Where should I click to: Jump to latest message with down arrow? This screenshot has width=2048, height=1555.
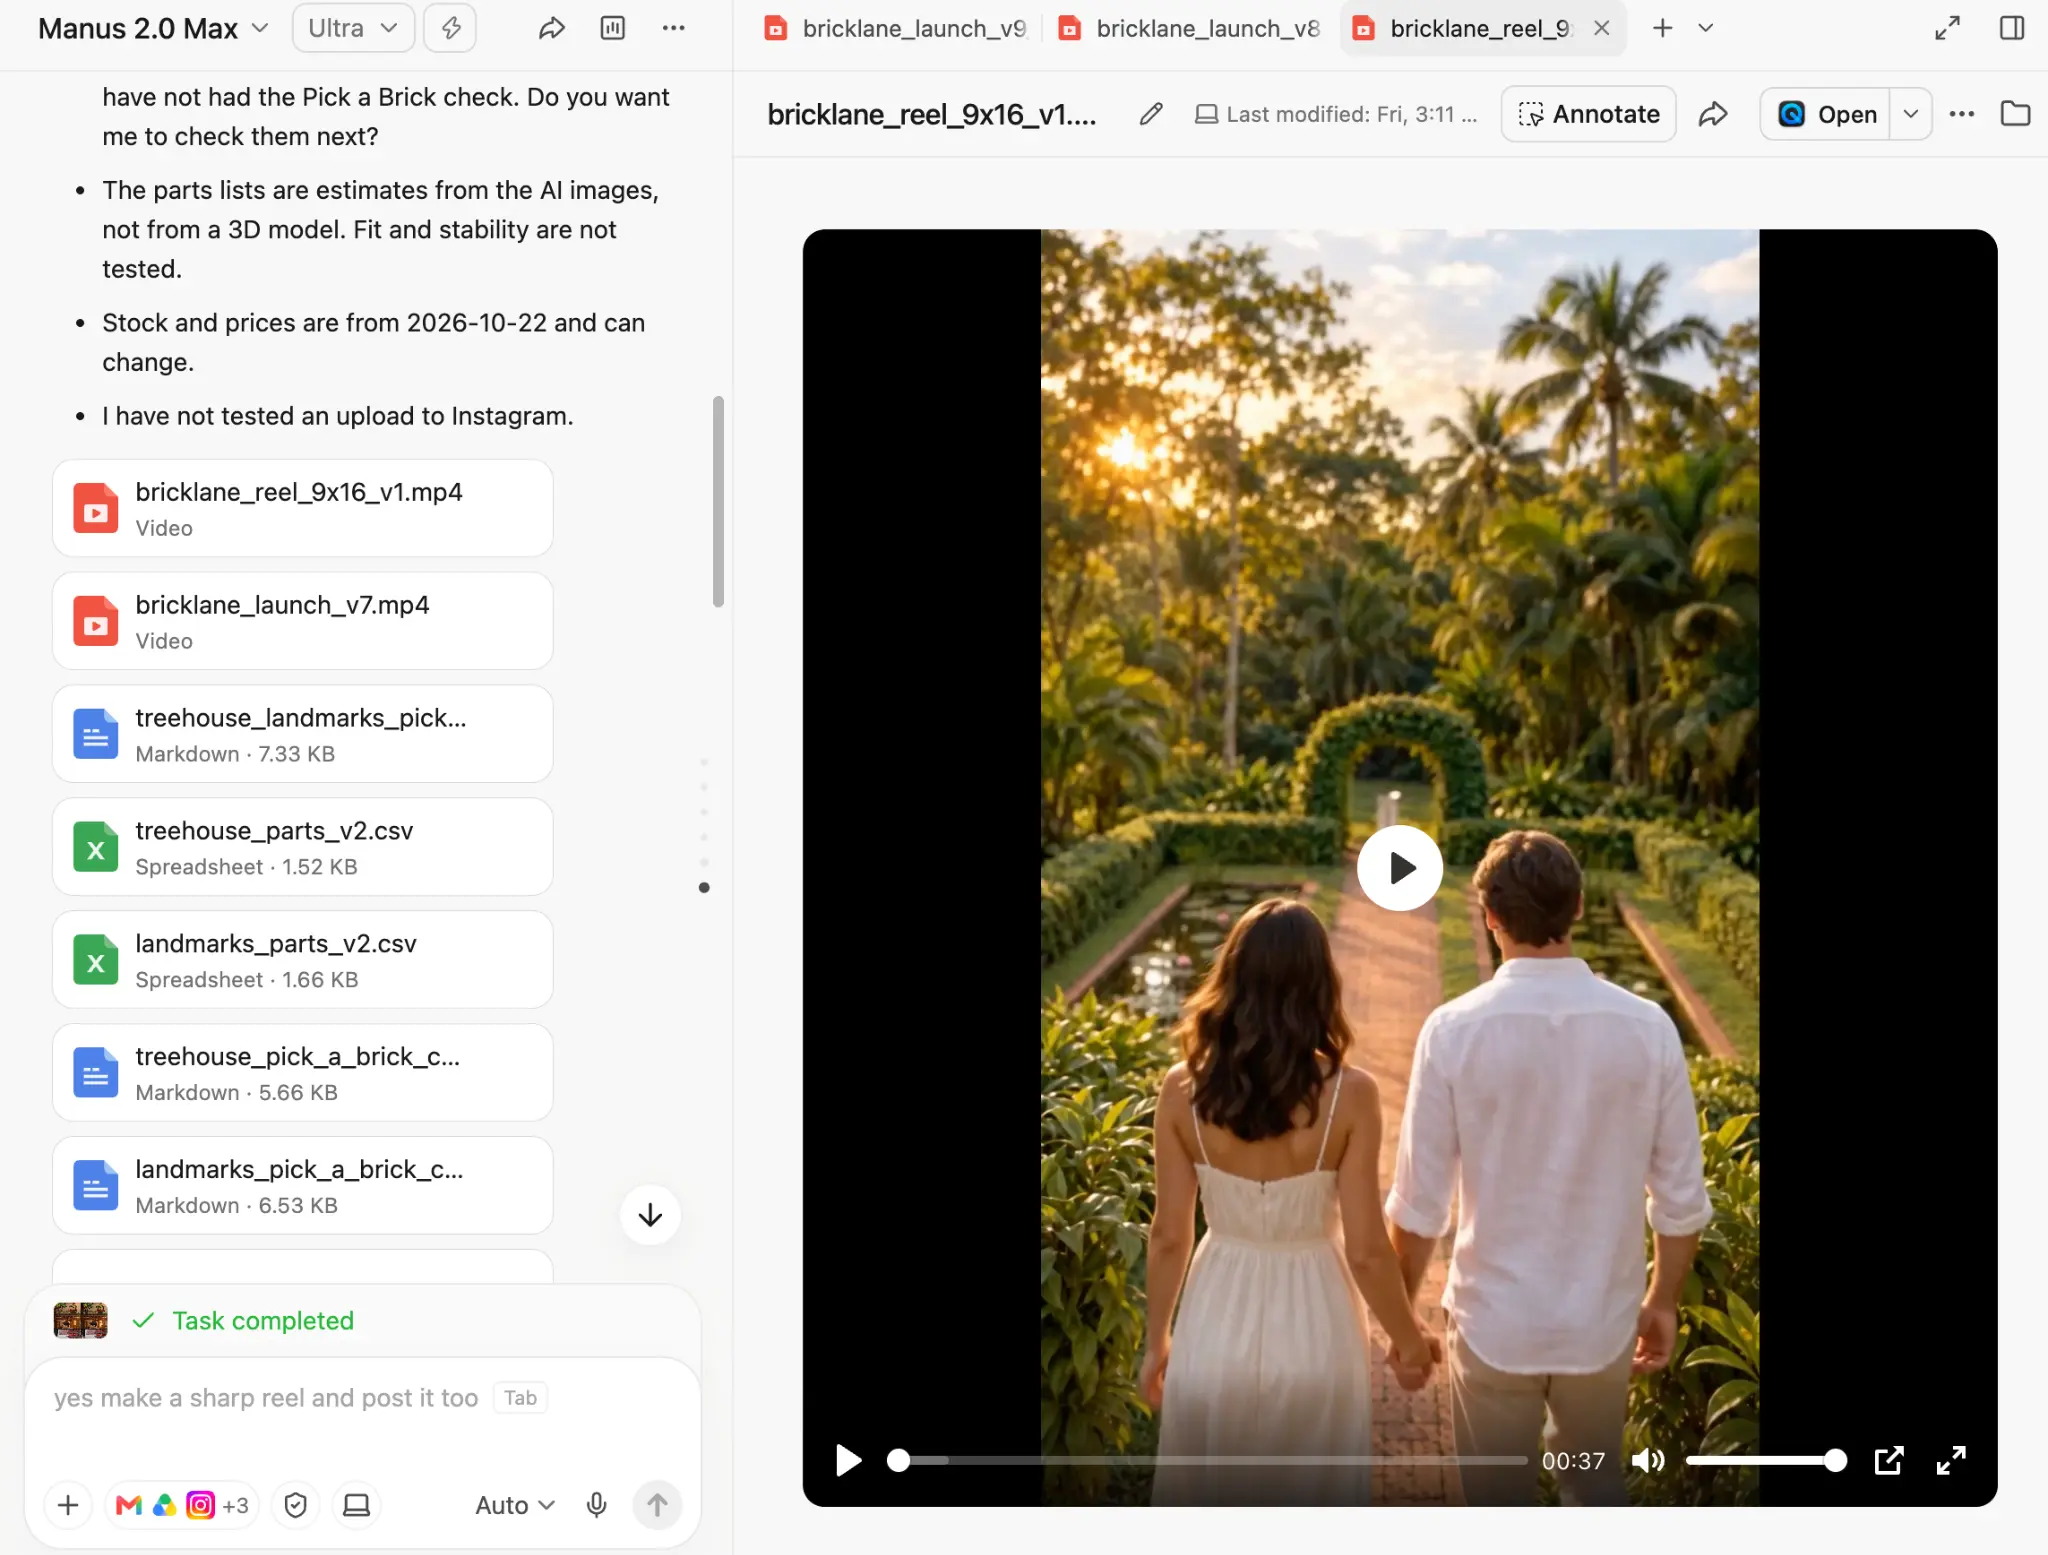click(x=650, y=1215)
